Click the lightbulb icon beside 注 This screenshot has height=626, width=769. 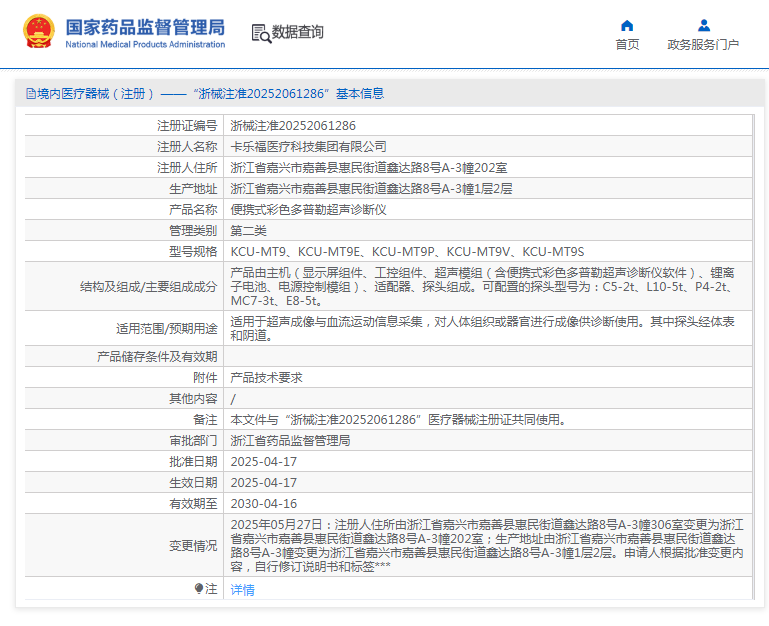[x=199, y=589]
